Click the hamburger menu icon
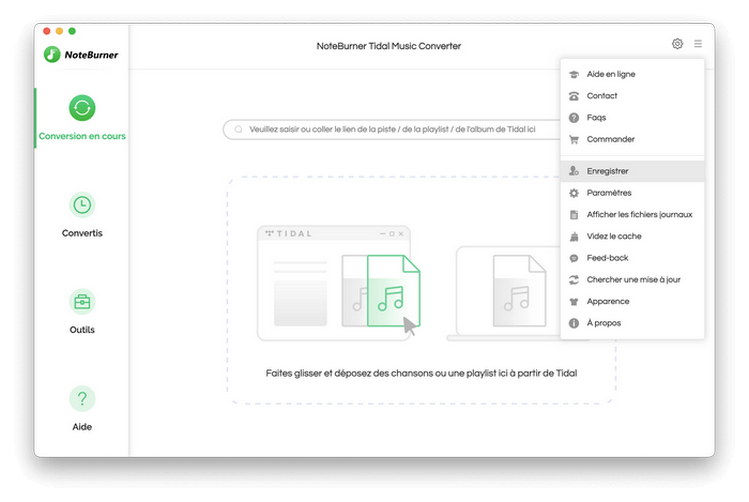Viewport: 749px width, 502px height. pos(698,44)
